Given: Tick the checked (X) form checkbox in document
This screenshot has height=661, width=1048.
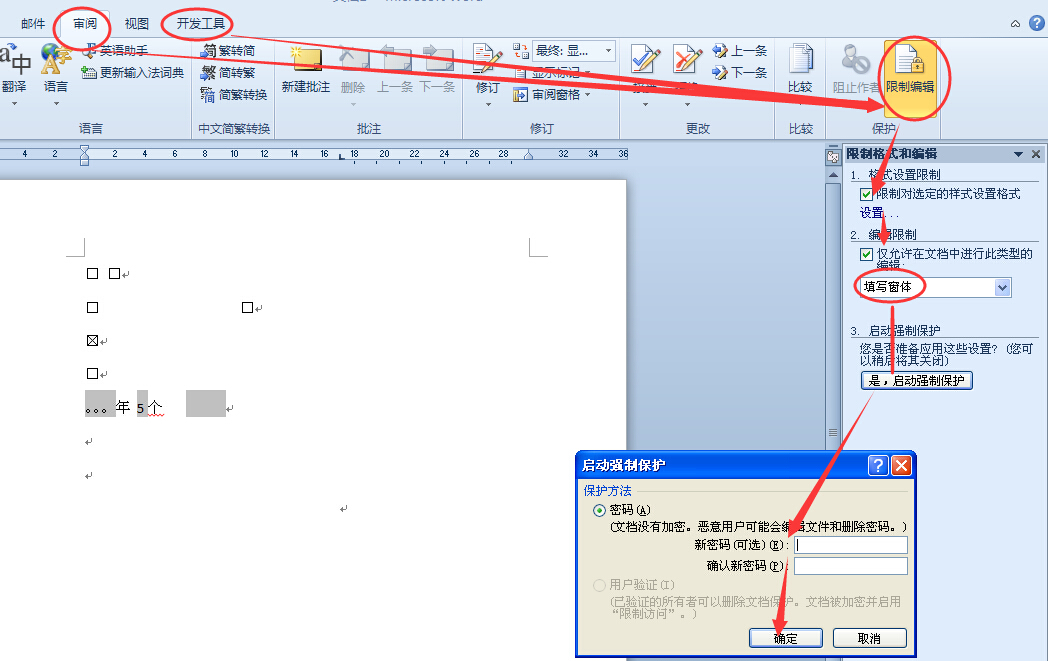Looking at the screenshot, I should pos(93,341).
